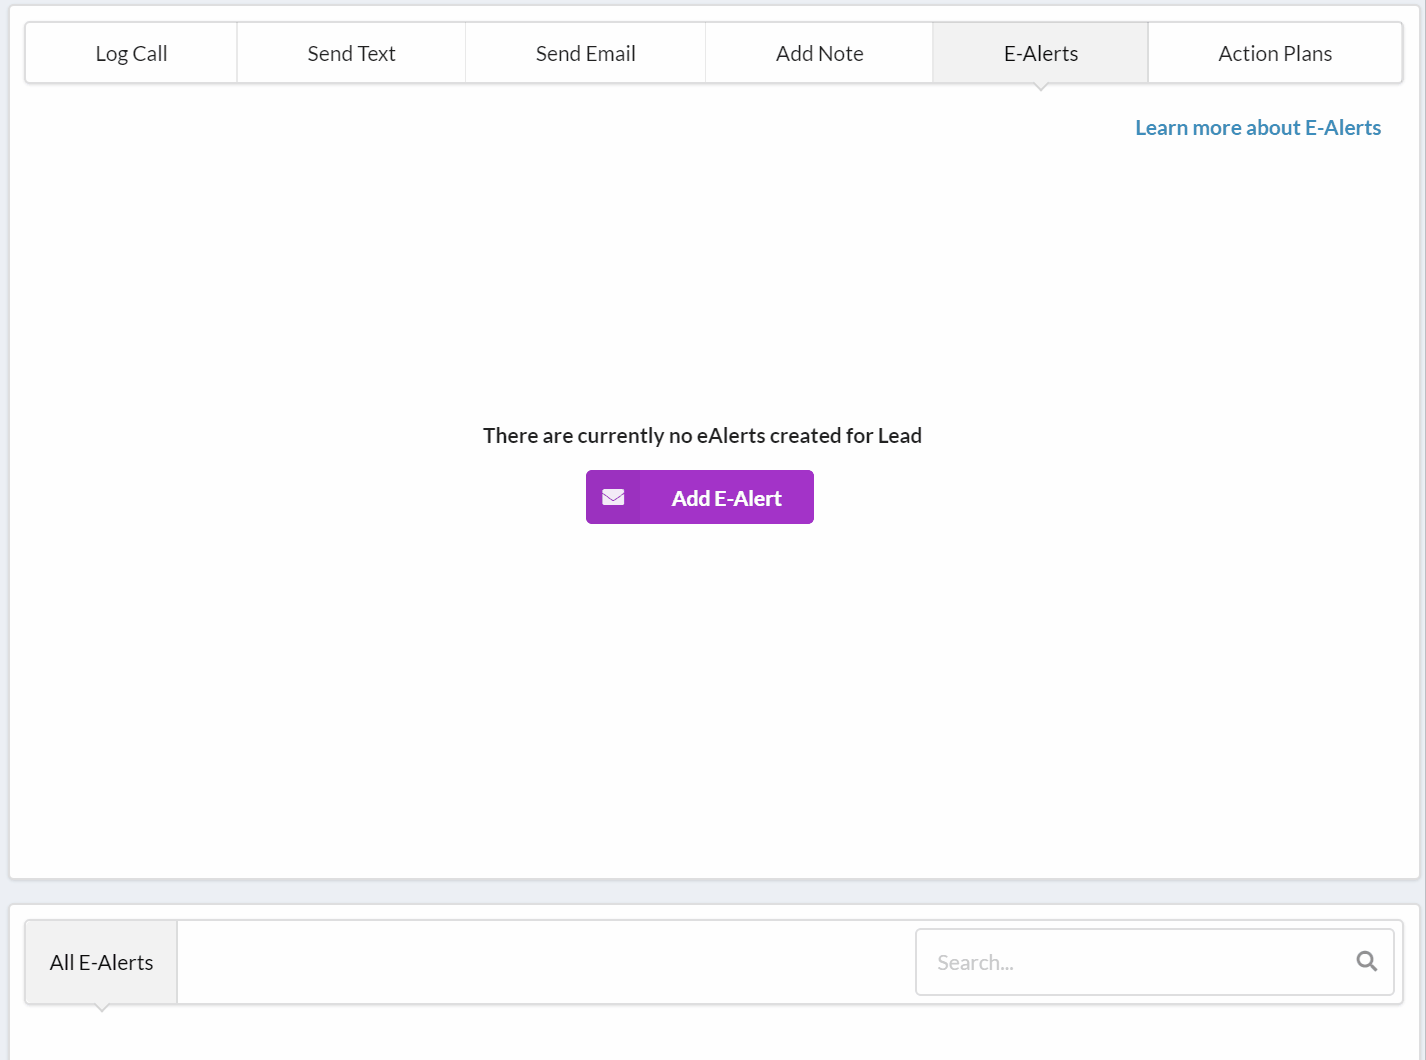Click the magnifying glass search icon
Viewport: 1426px width, 1060px height.
click(1366, 962)
